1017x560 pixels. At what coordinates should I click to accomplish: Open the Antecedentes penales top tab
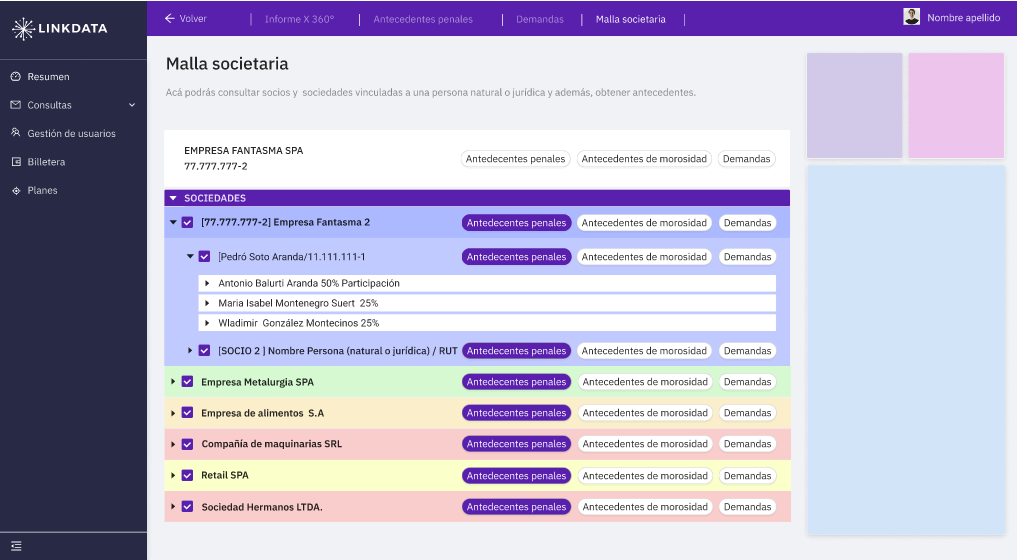click(423, 19)
